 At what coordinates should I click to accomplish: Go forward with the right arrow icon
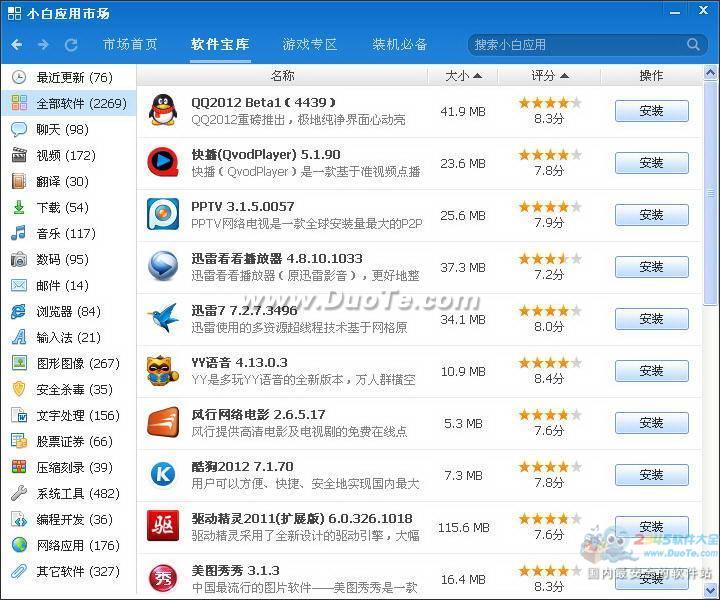click(x=43, y=45)
